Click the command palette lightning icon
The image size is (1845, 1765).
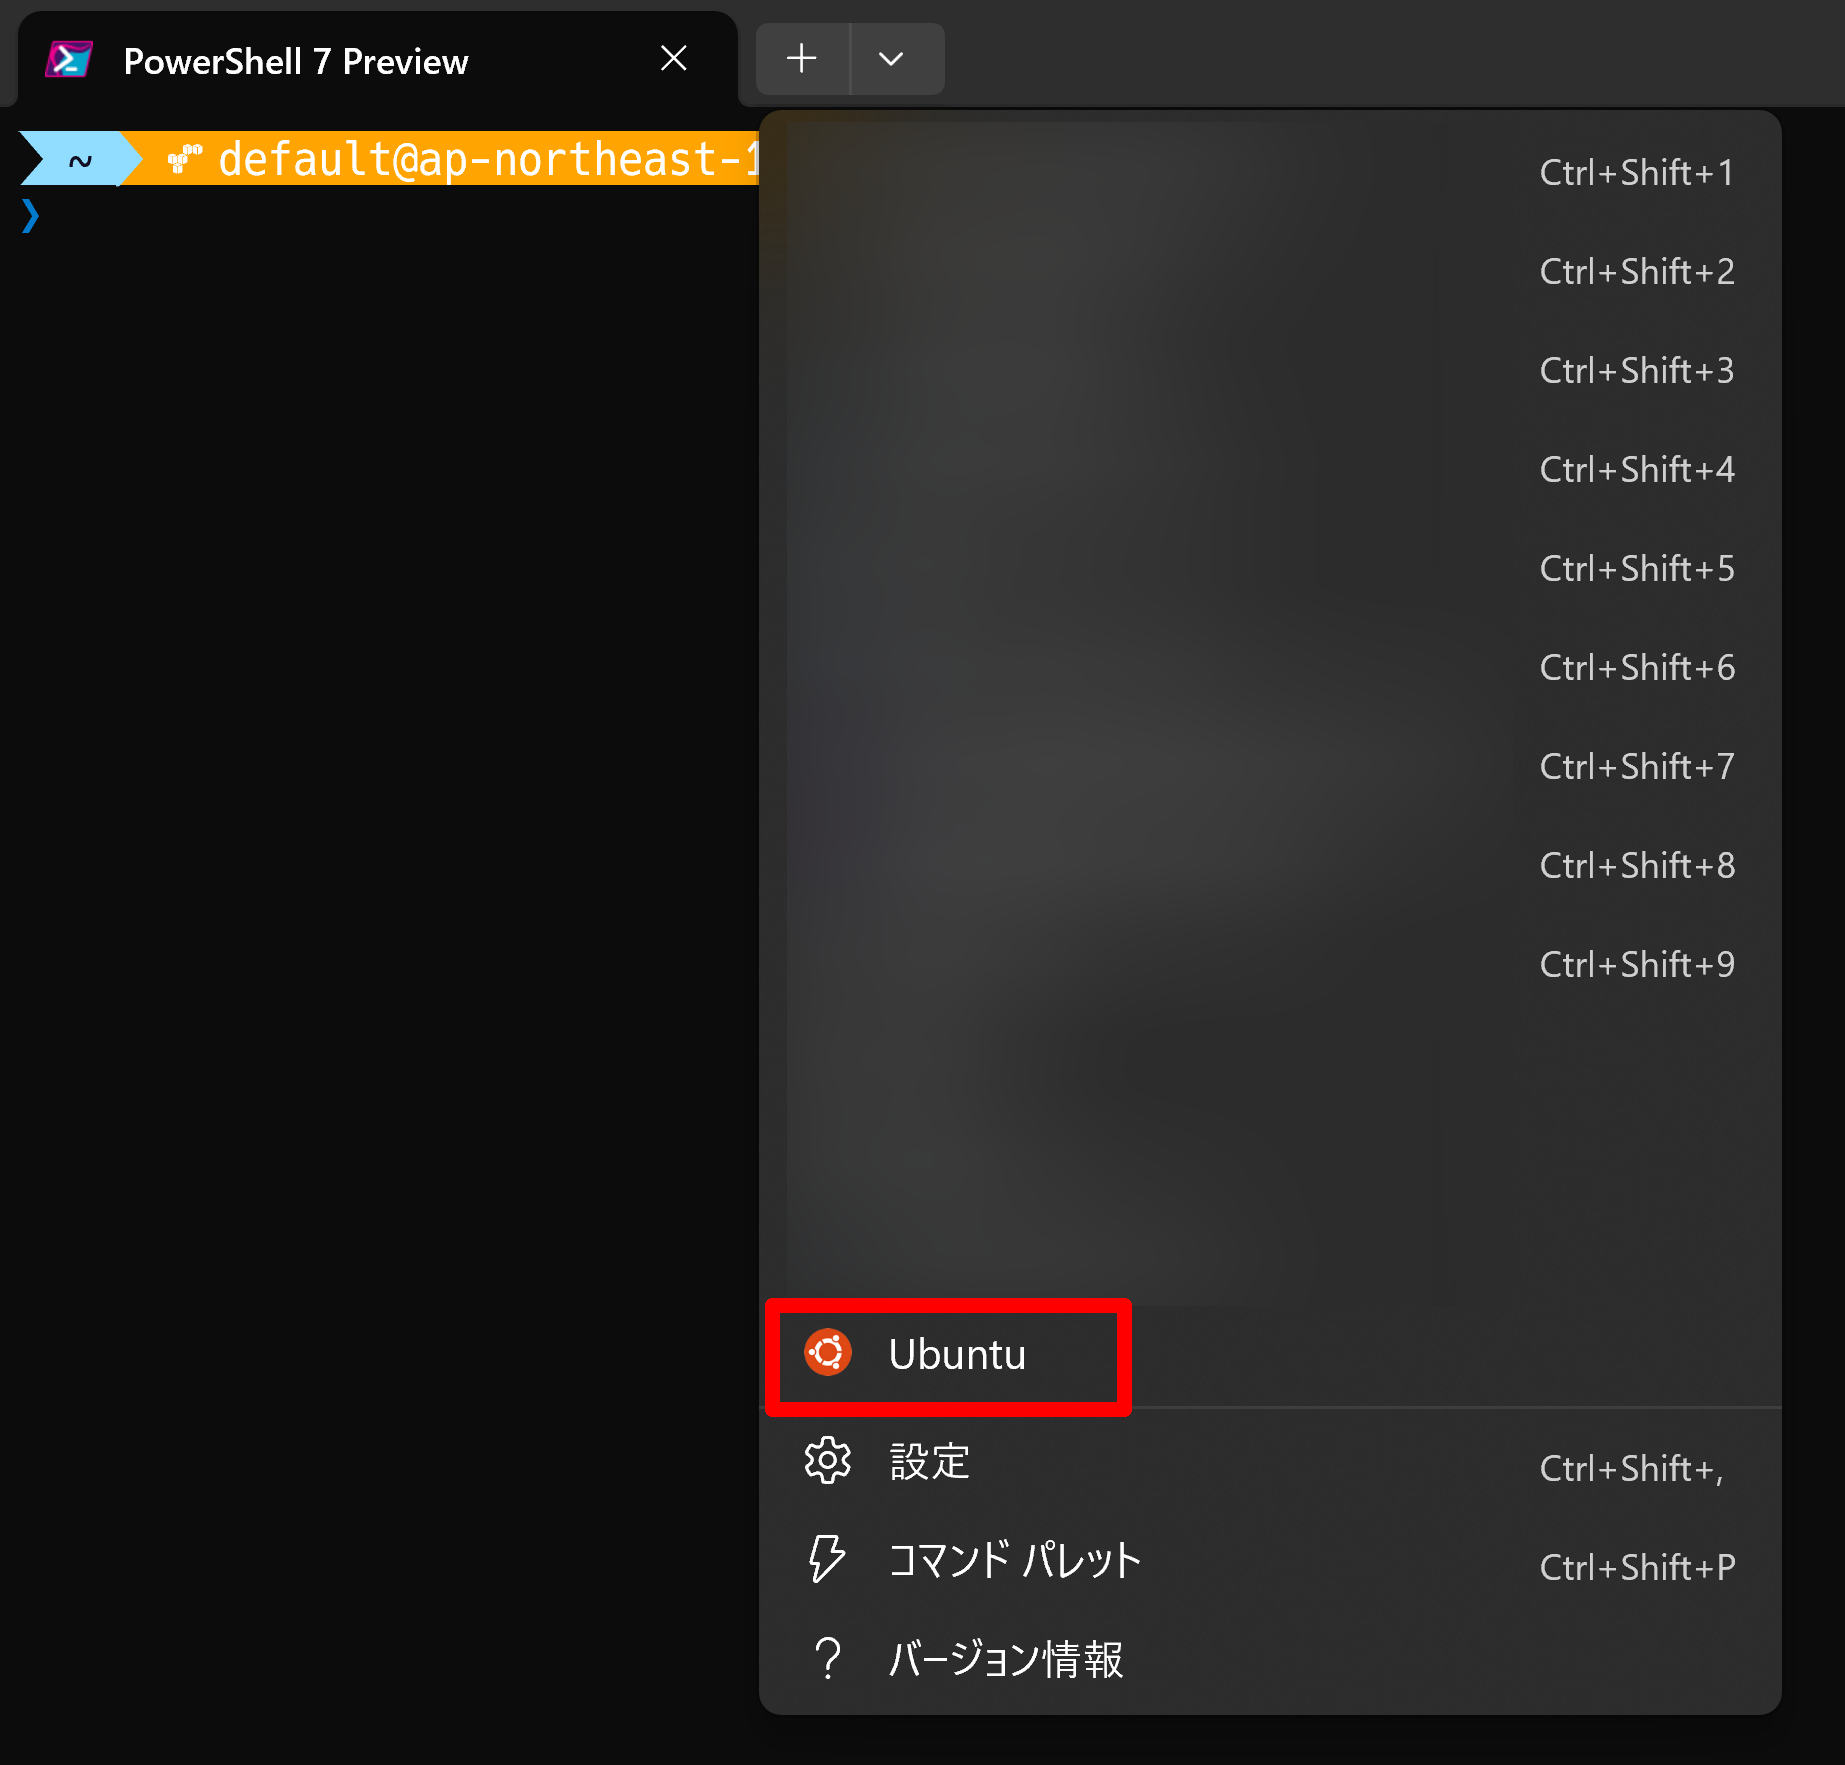(827, 1559)
